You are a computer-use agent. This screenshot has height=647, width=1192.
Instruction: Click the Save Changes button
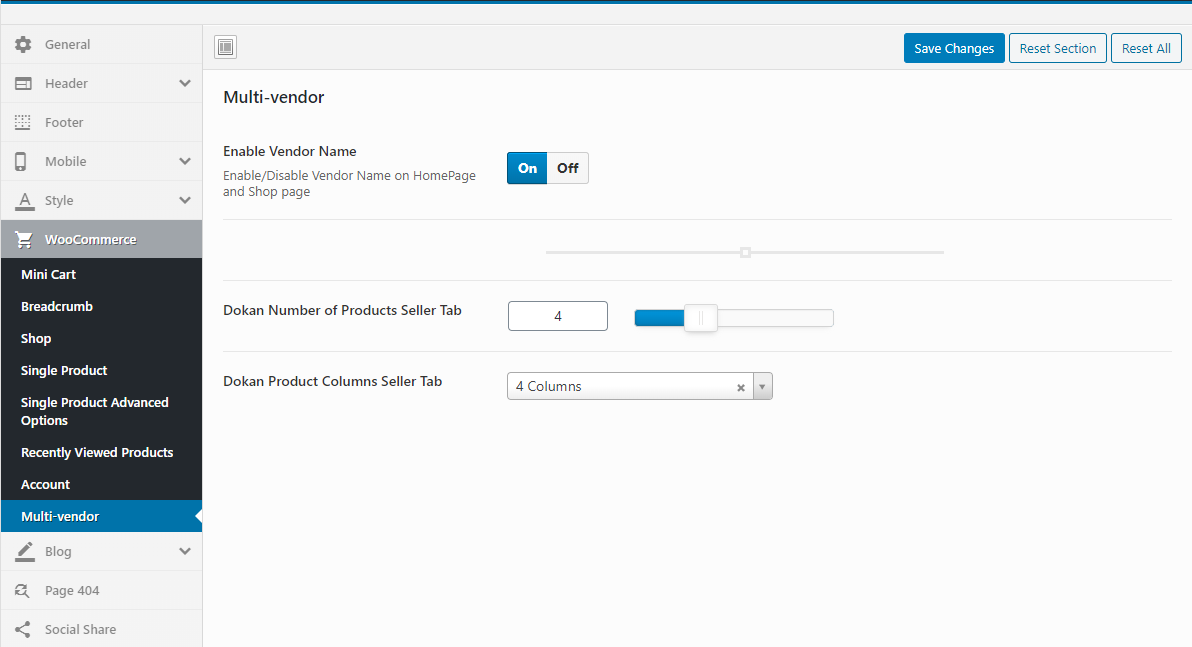coord(954,48)
